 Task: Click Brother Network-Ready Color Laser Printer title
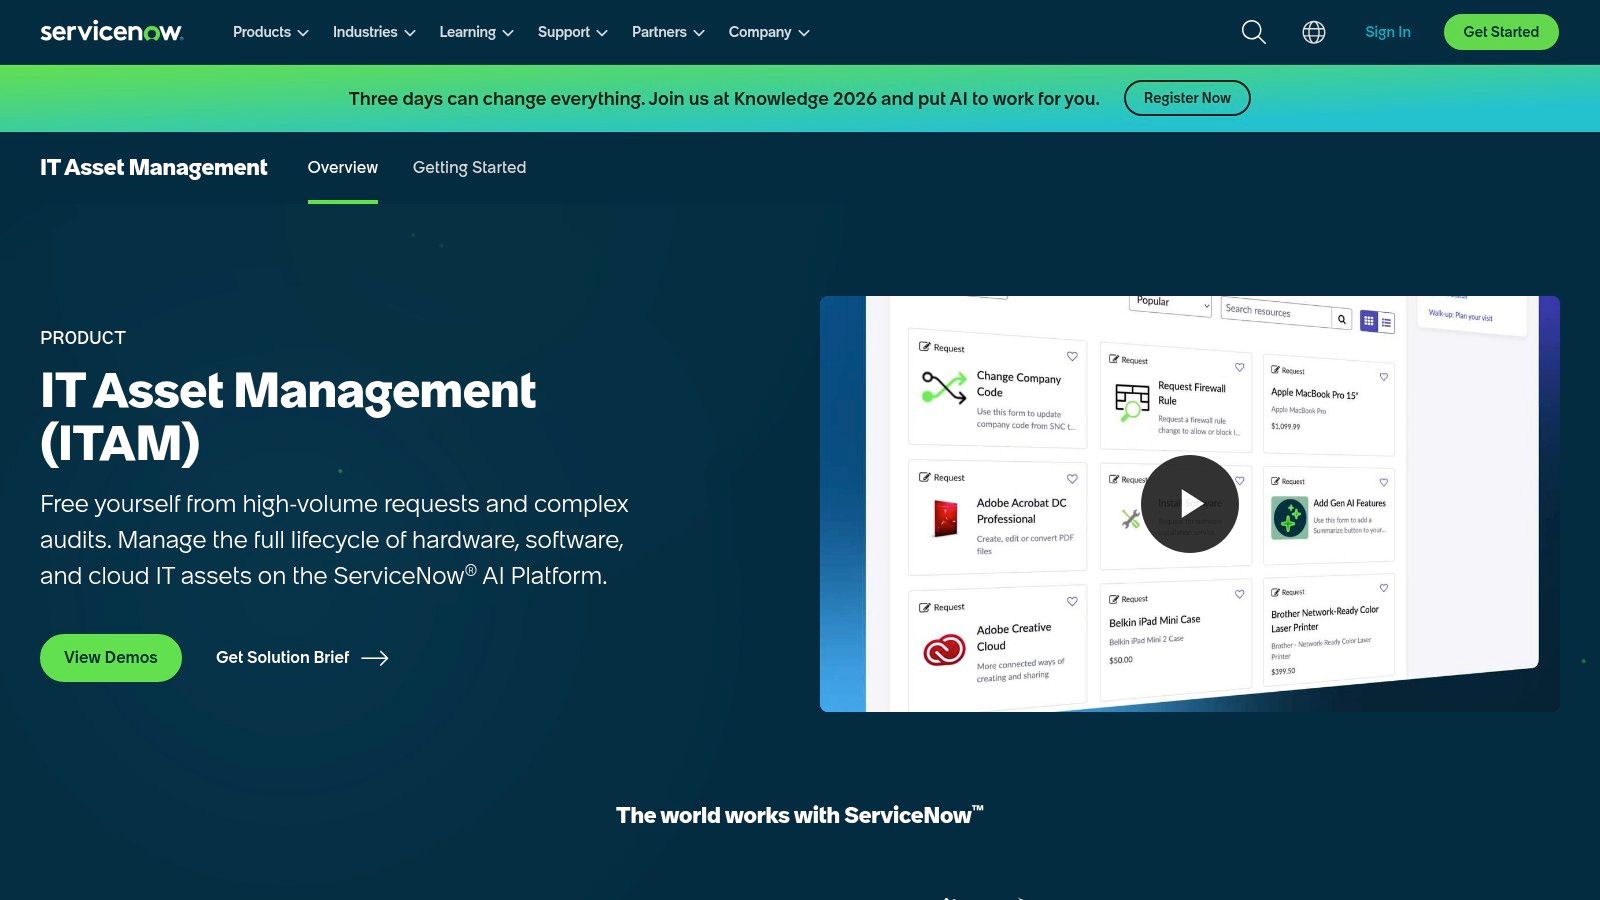click(x=1324, y=619)
